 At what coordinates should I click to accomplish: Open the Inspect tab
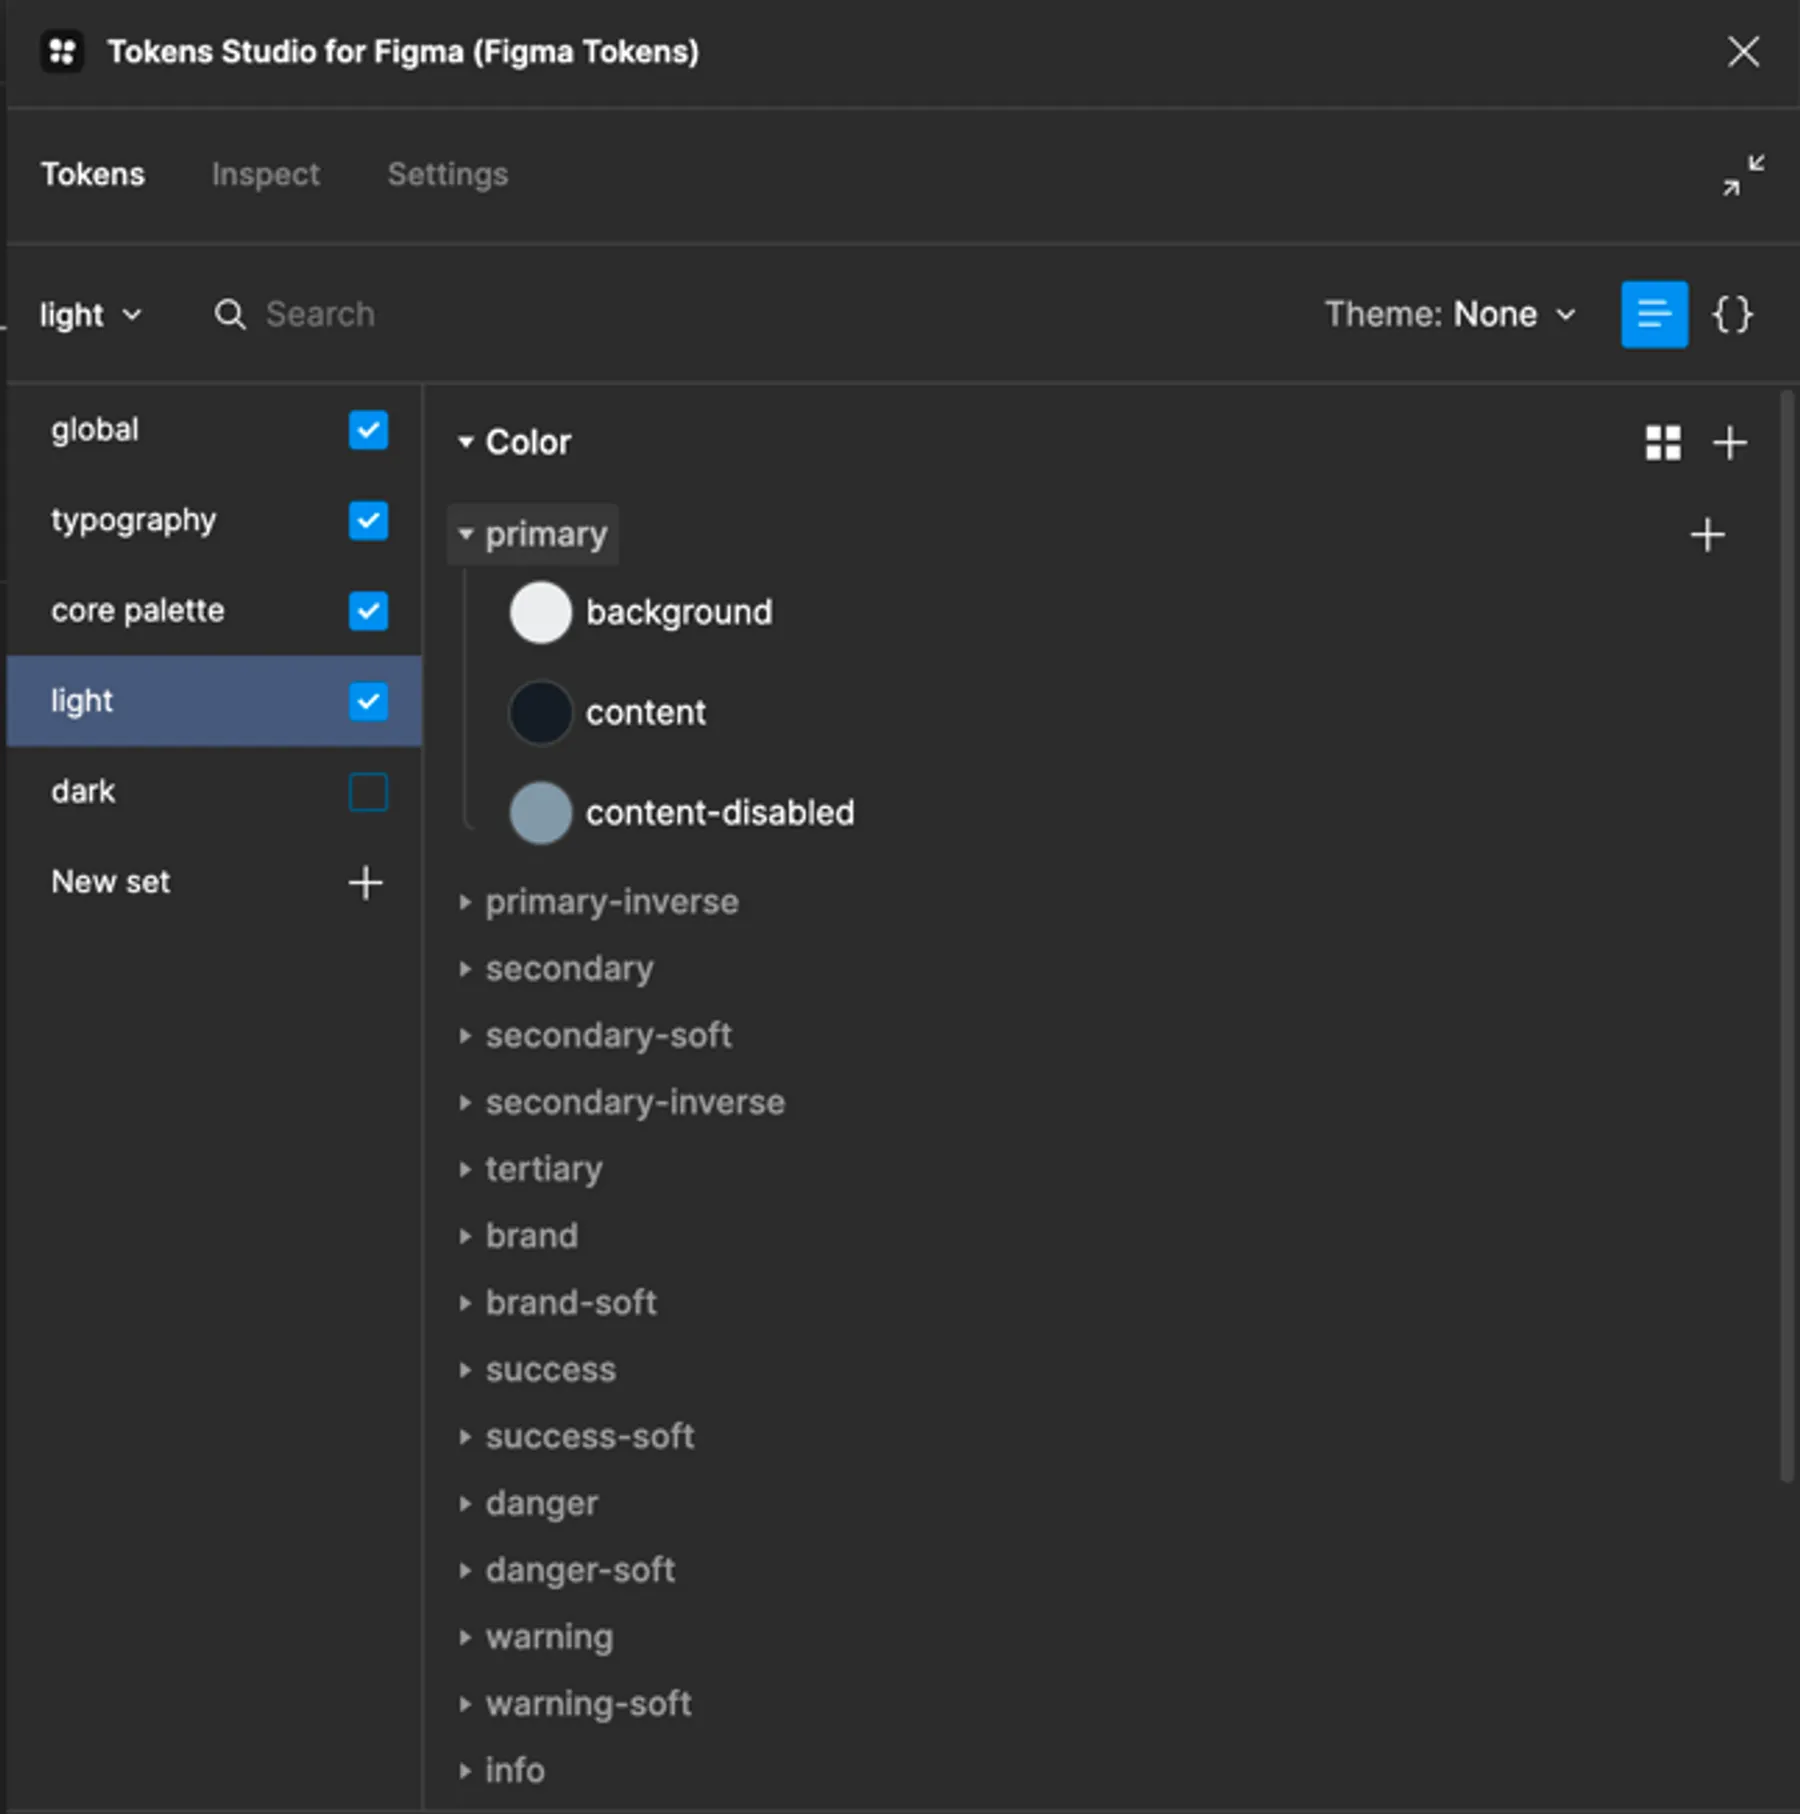pyautogui.click(x=266, y=174)
